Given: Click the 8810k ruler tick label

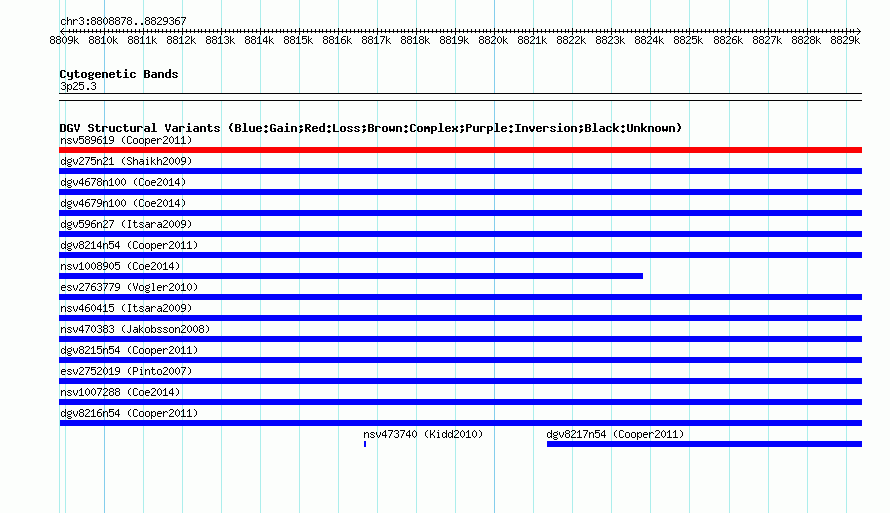Looking at the screenshot, I should [x=103, y=40].
